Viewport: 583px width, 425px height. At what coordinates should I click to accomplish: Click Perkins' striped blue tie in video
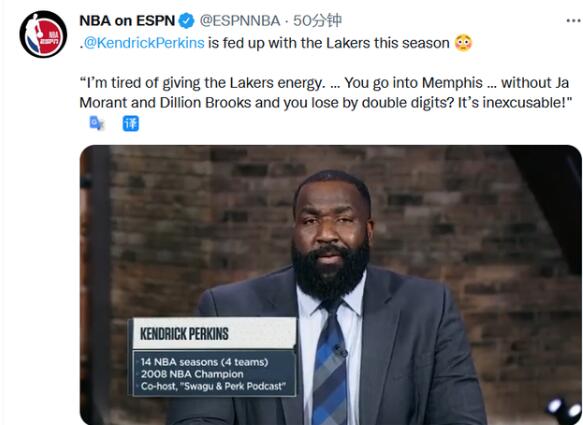[330, 364]
